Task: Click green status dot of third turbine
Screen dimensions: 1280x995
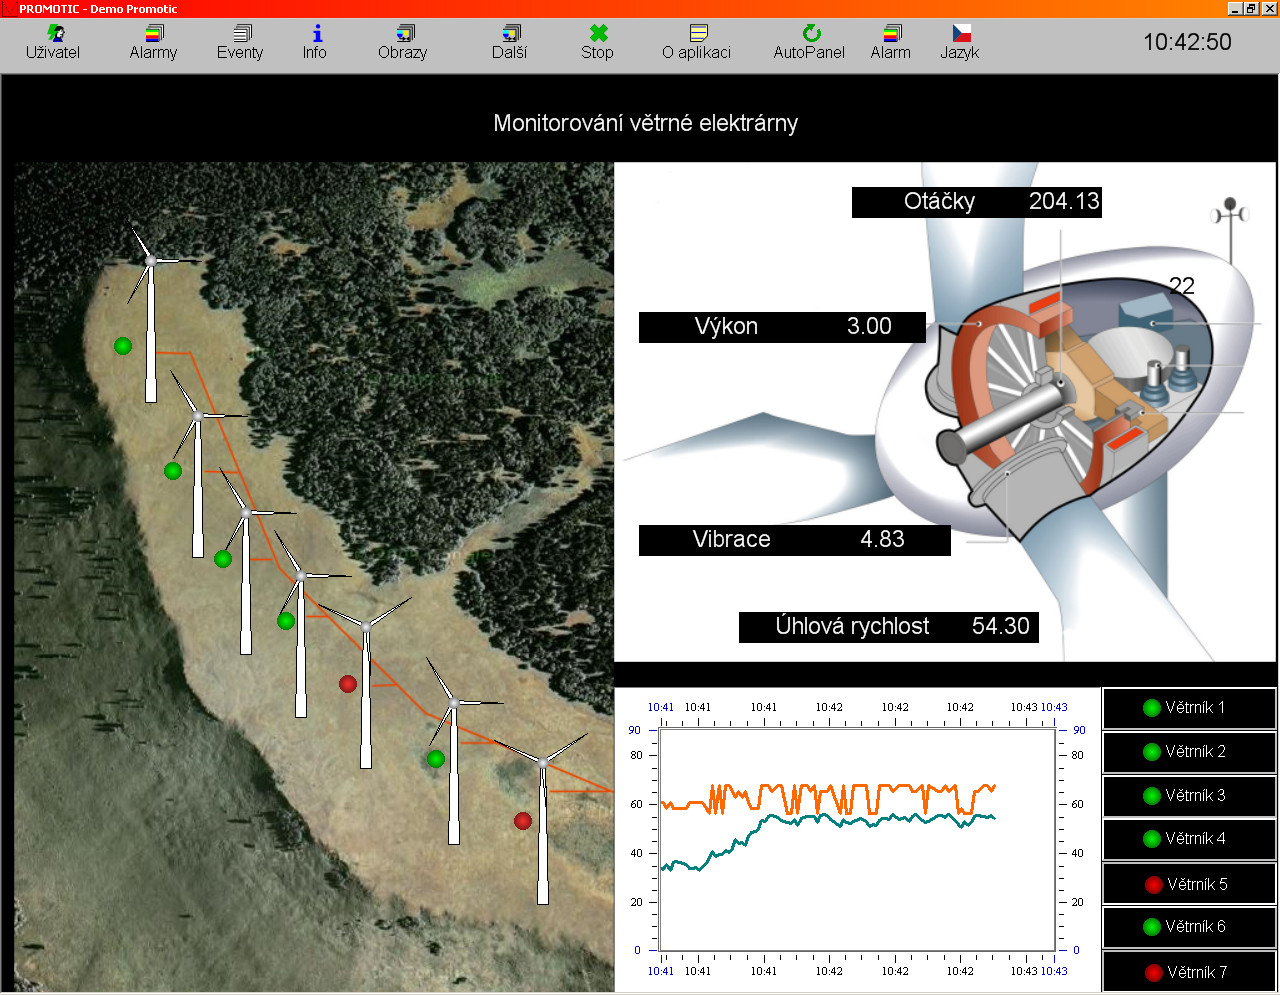Action: tap(223, 559)
